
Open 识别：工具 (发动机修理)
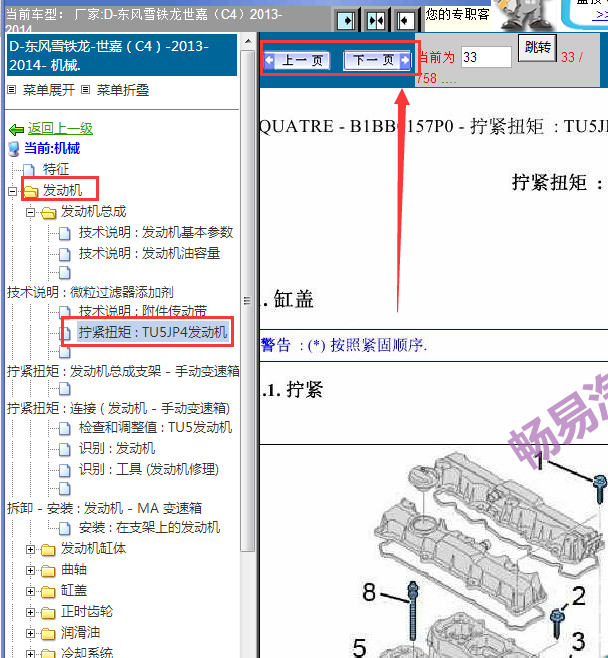click(x=149, y=469)
